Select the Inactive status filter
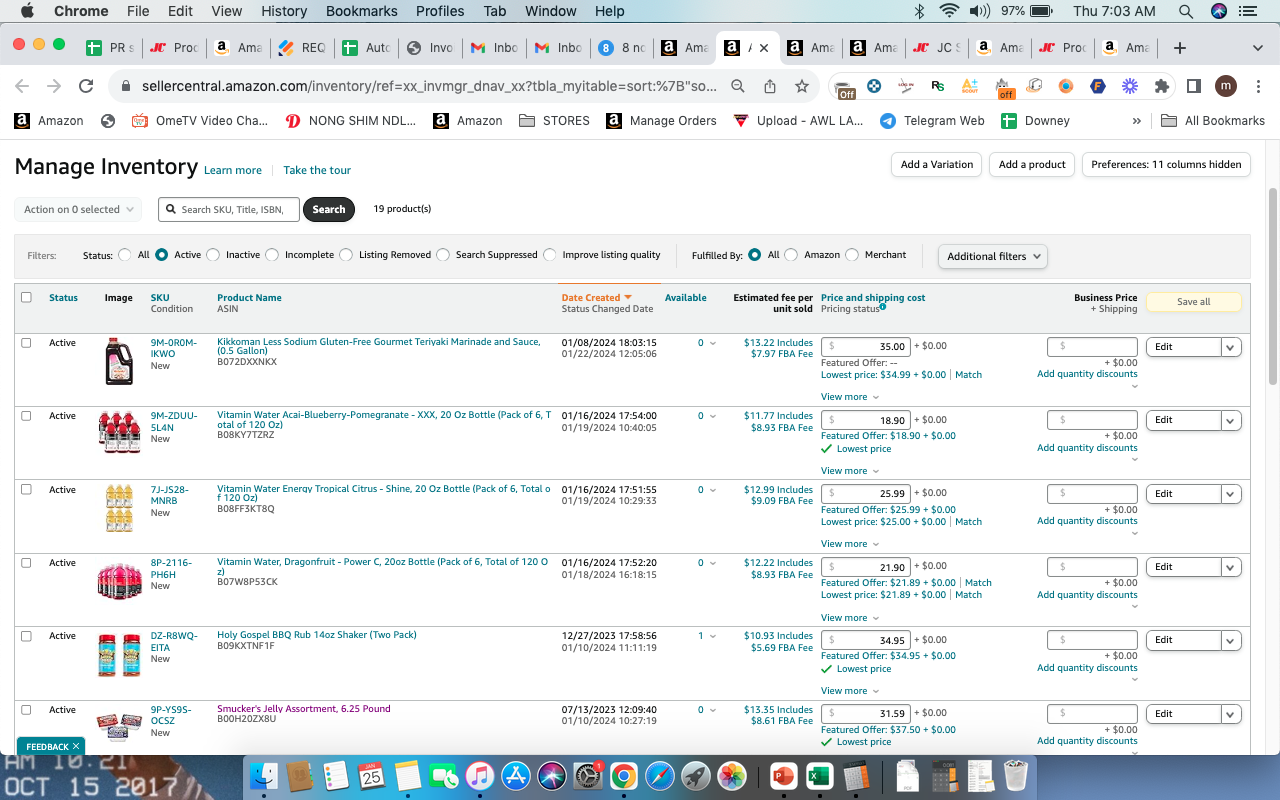The image size is (1280, 800). pos(213,255)
